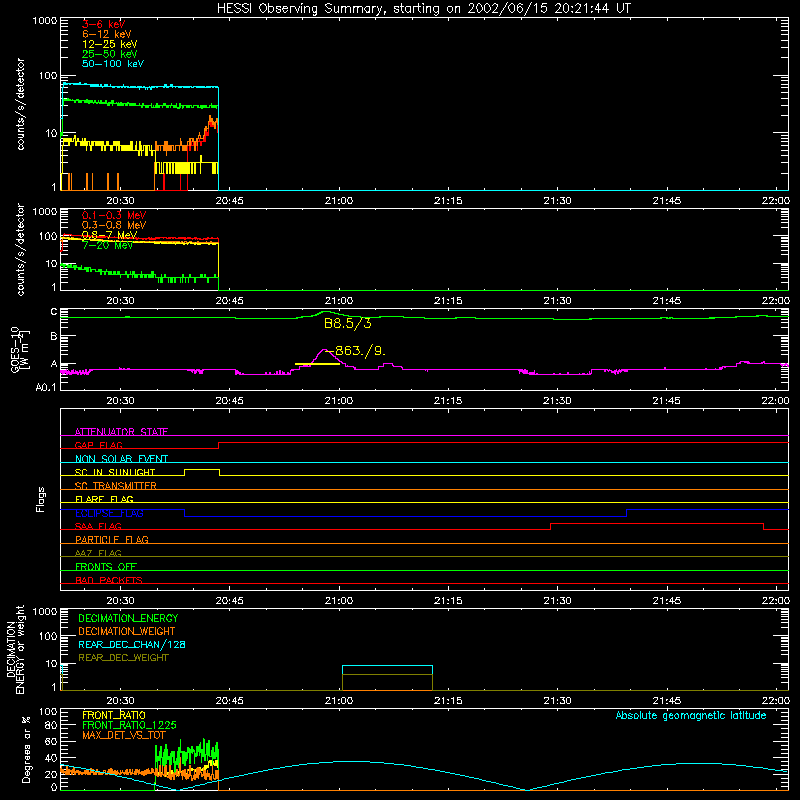The height and width of the screenshot is (800, 800).
Task: Click the SC_IN_SUNLIGHT flag label
Action: point(115,472)
